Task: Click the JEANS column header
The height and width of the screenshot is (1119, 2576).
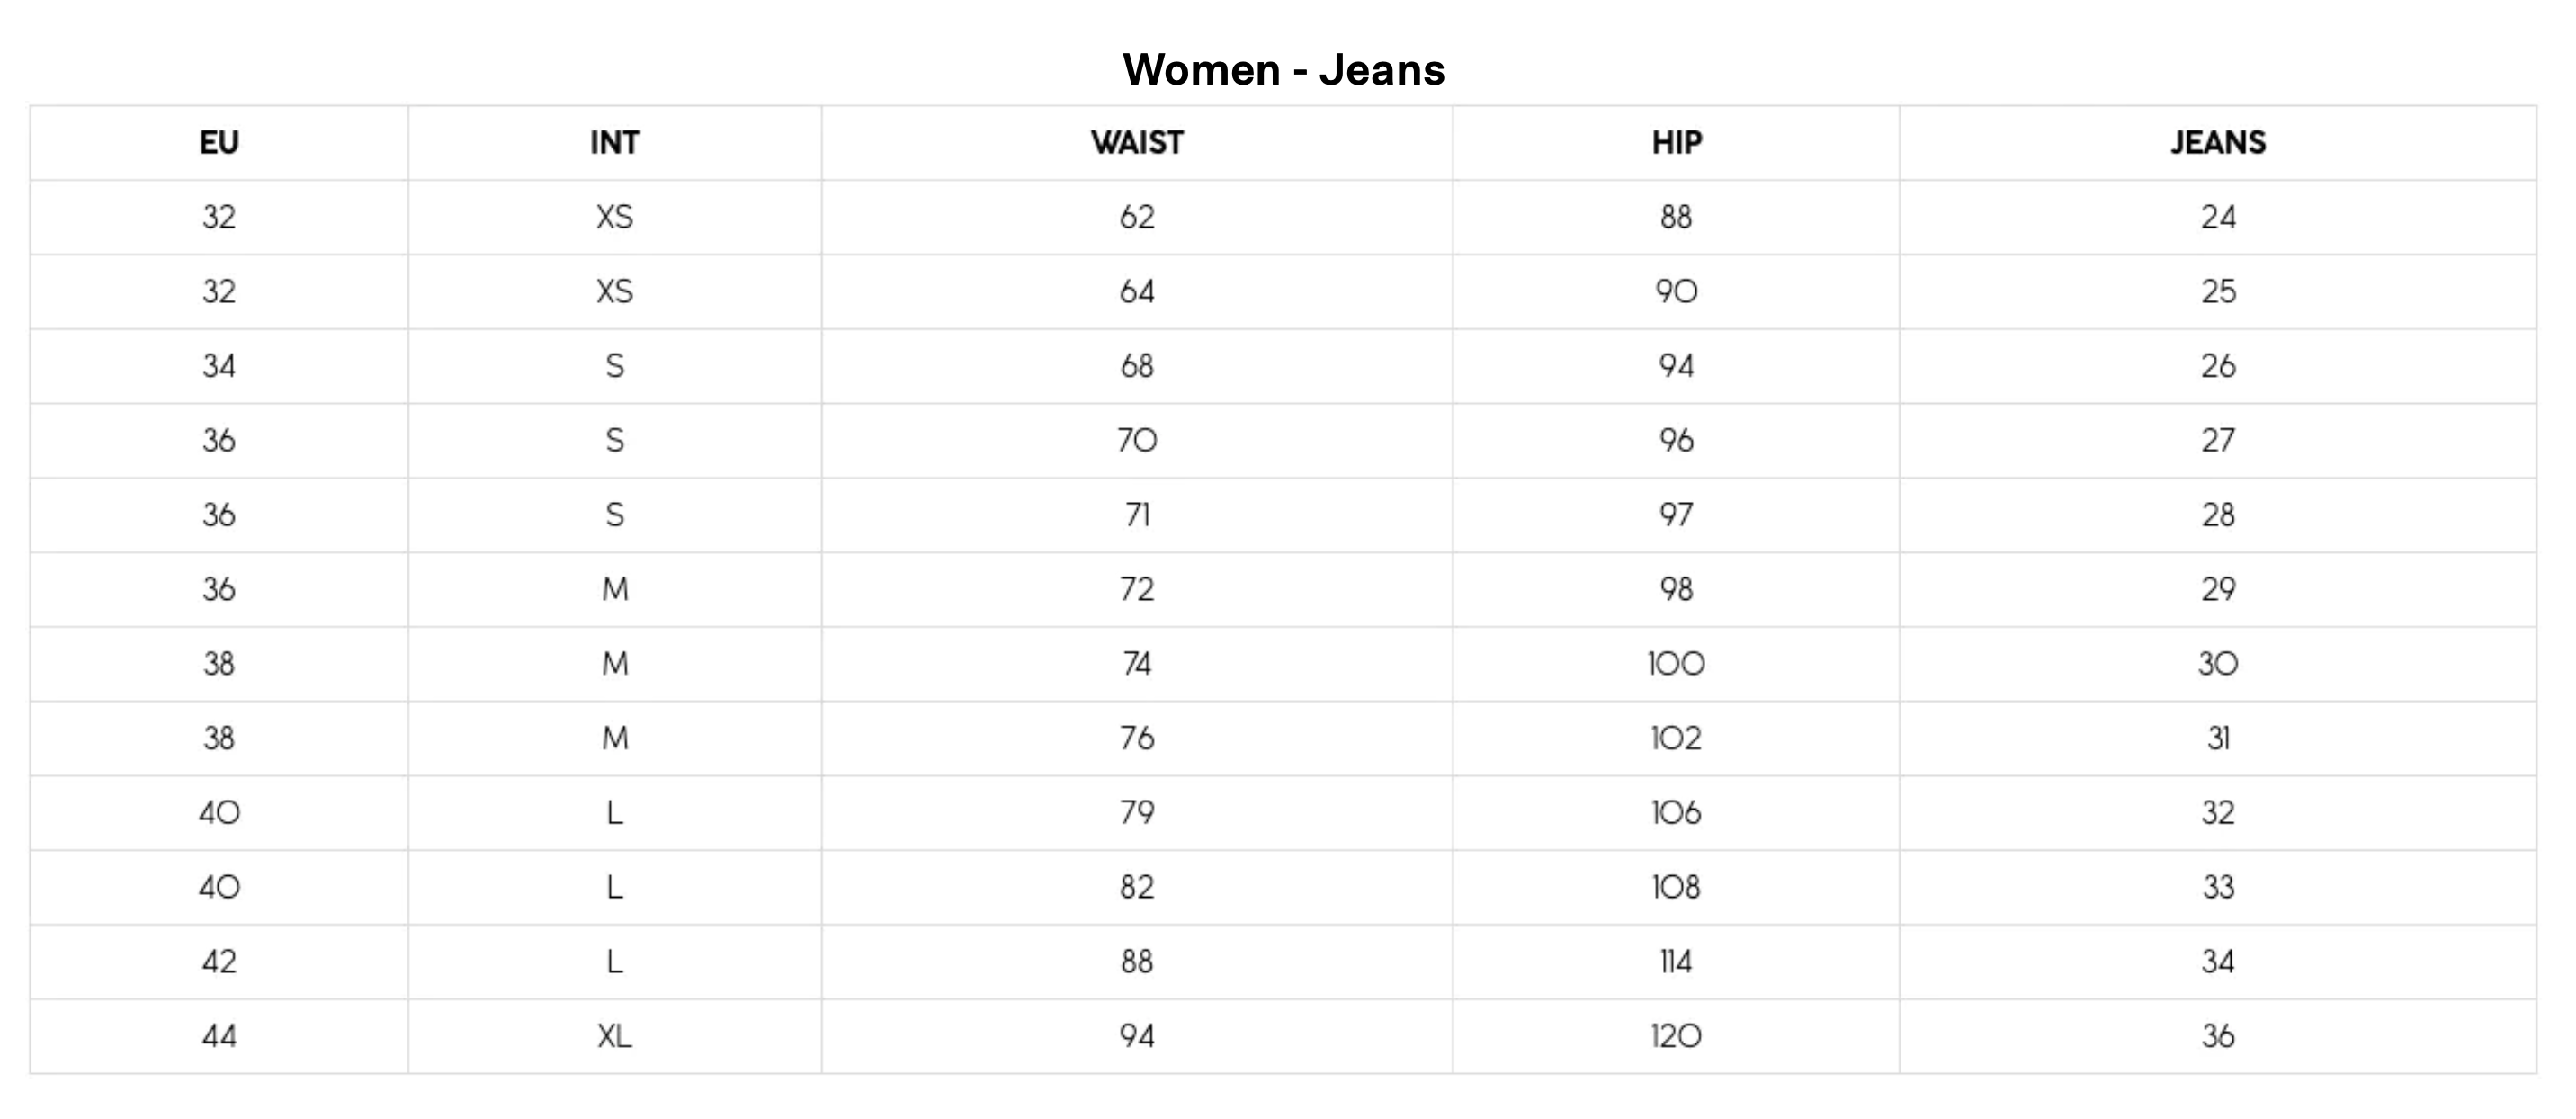Action: tap(2218, 143)
